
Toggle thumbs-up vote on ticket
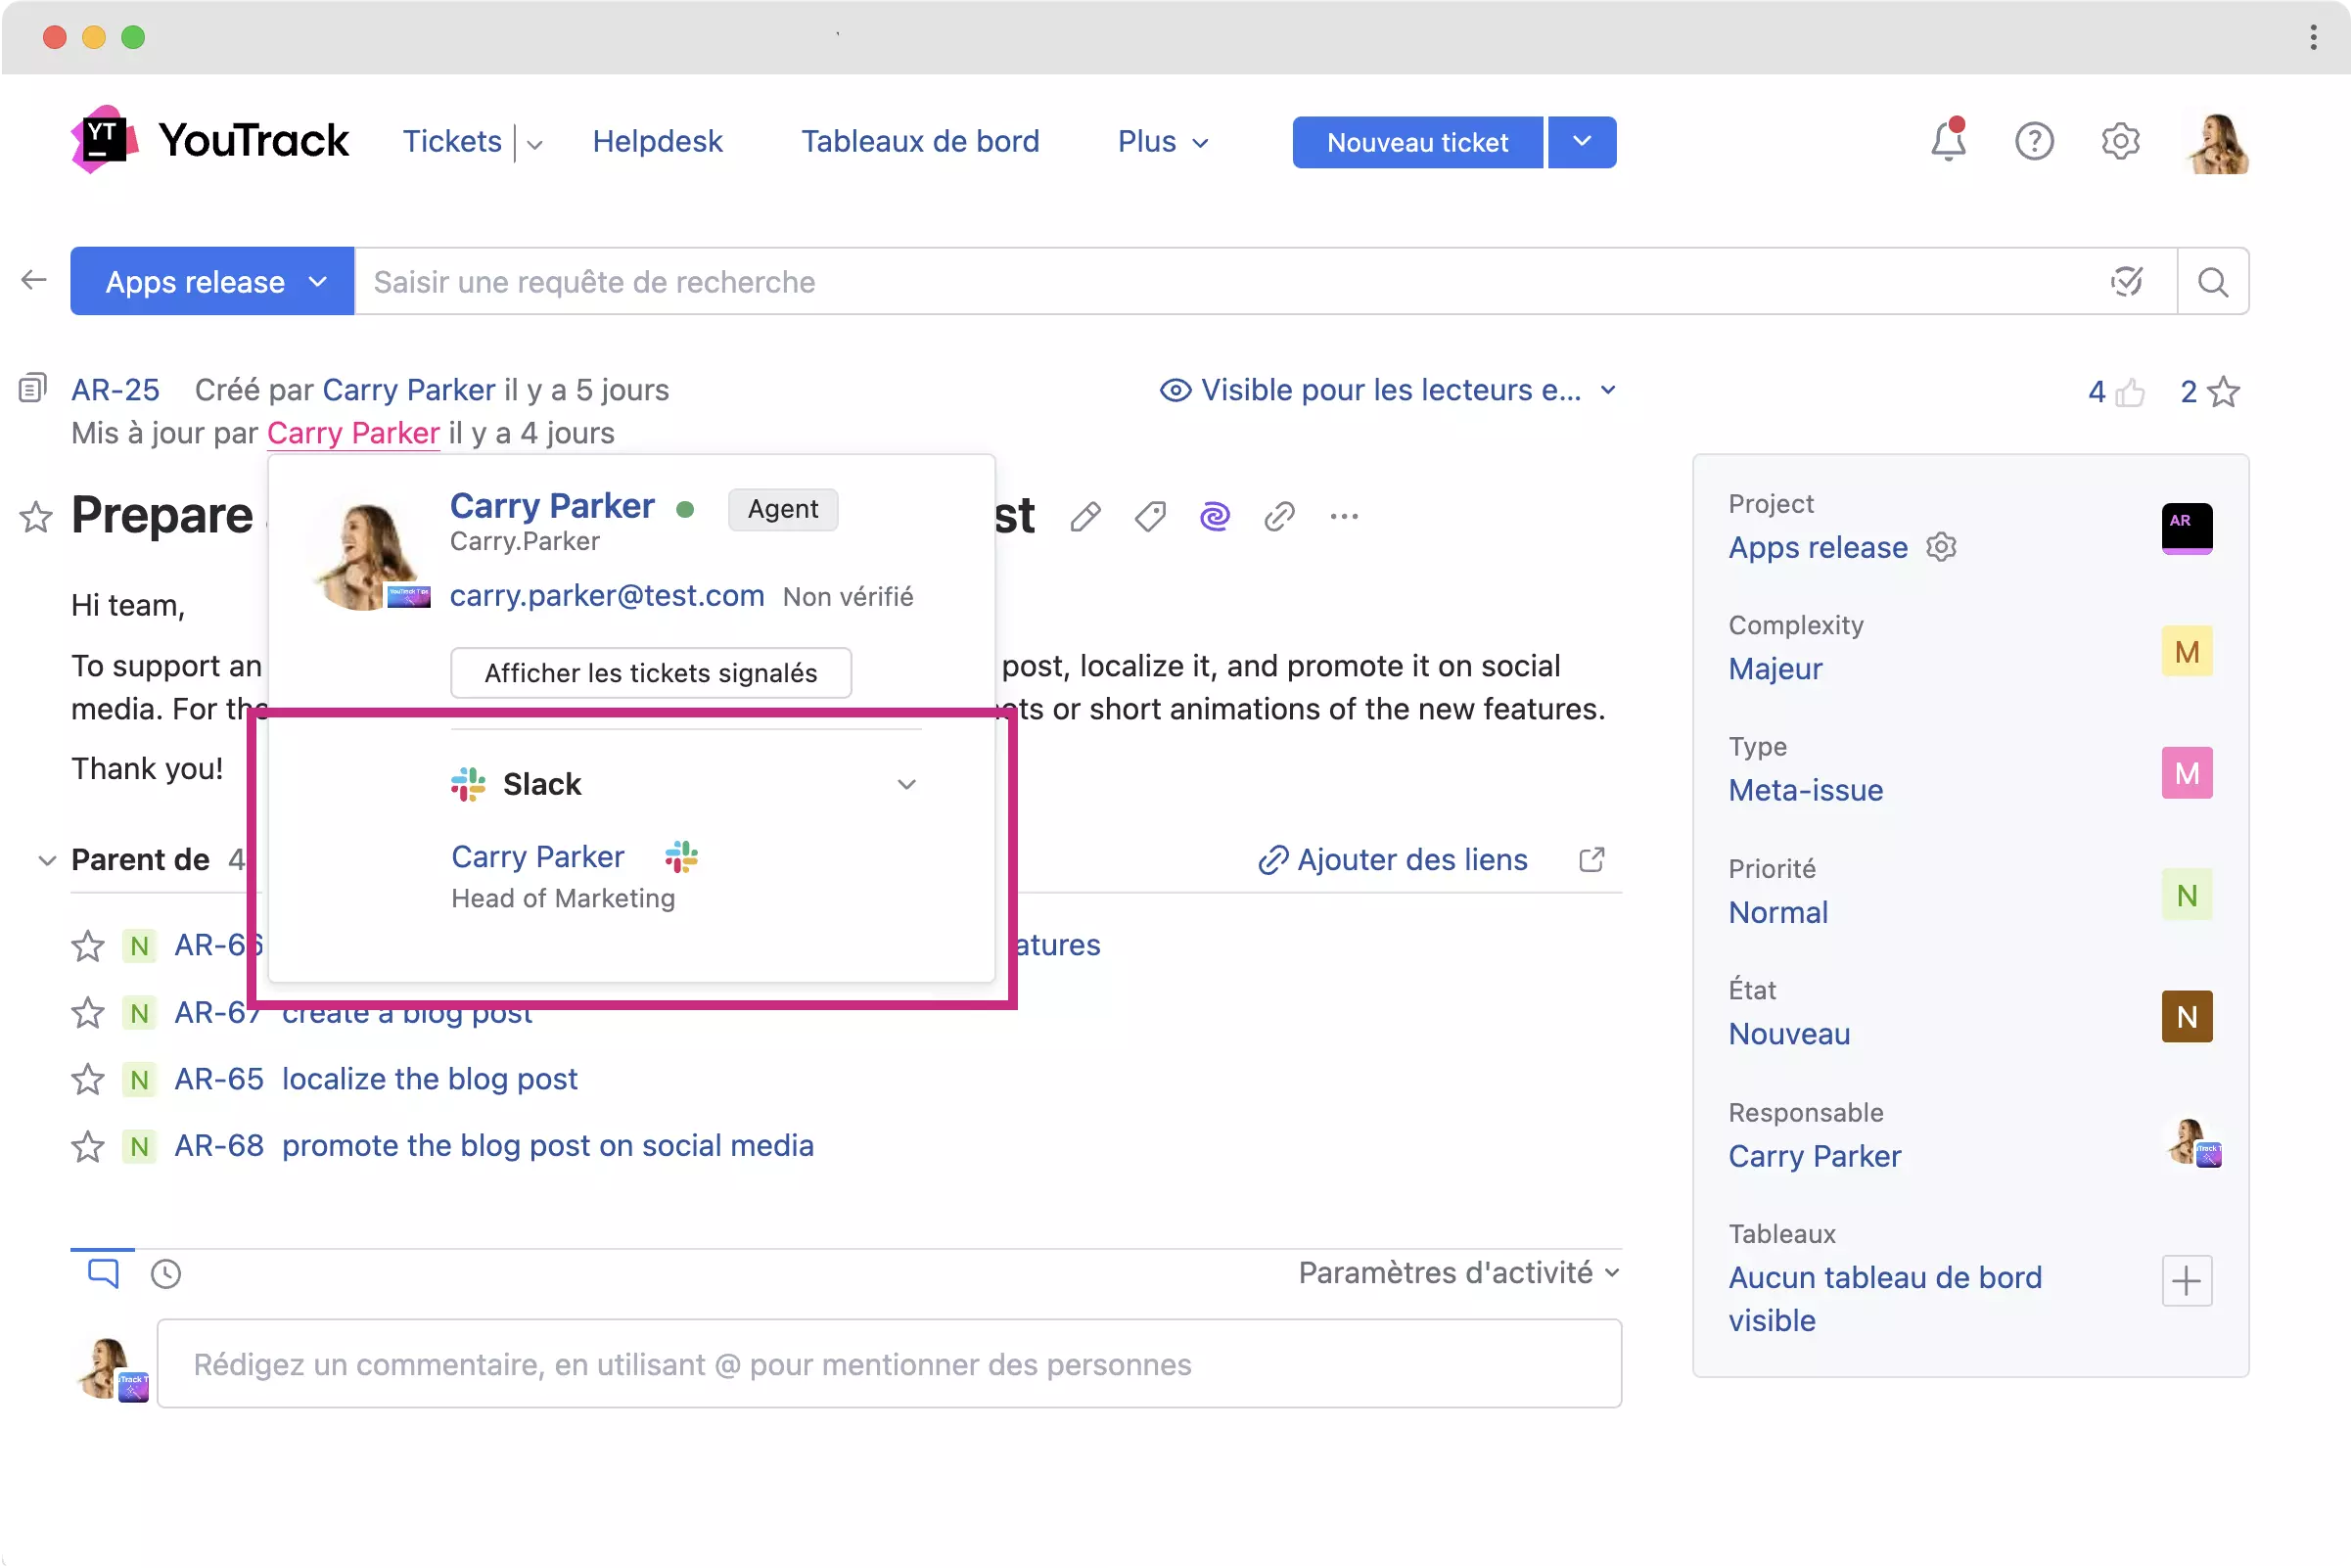coord(2129,392)
